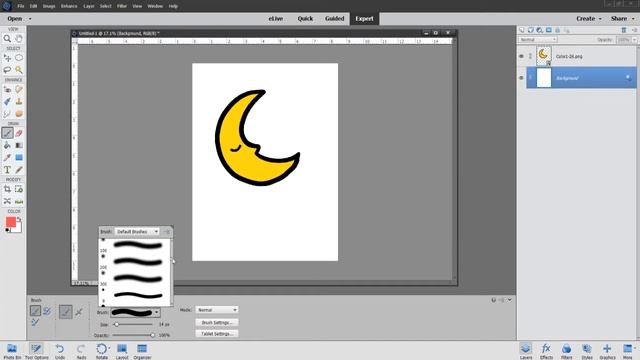Select the Clone Stamp tool
This screenshot has height=360, width=640.
point(19,101)
